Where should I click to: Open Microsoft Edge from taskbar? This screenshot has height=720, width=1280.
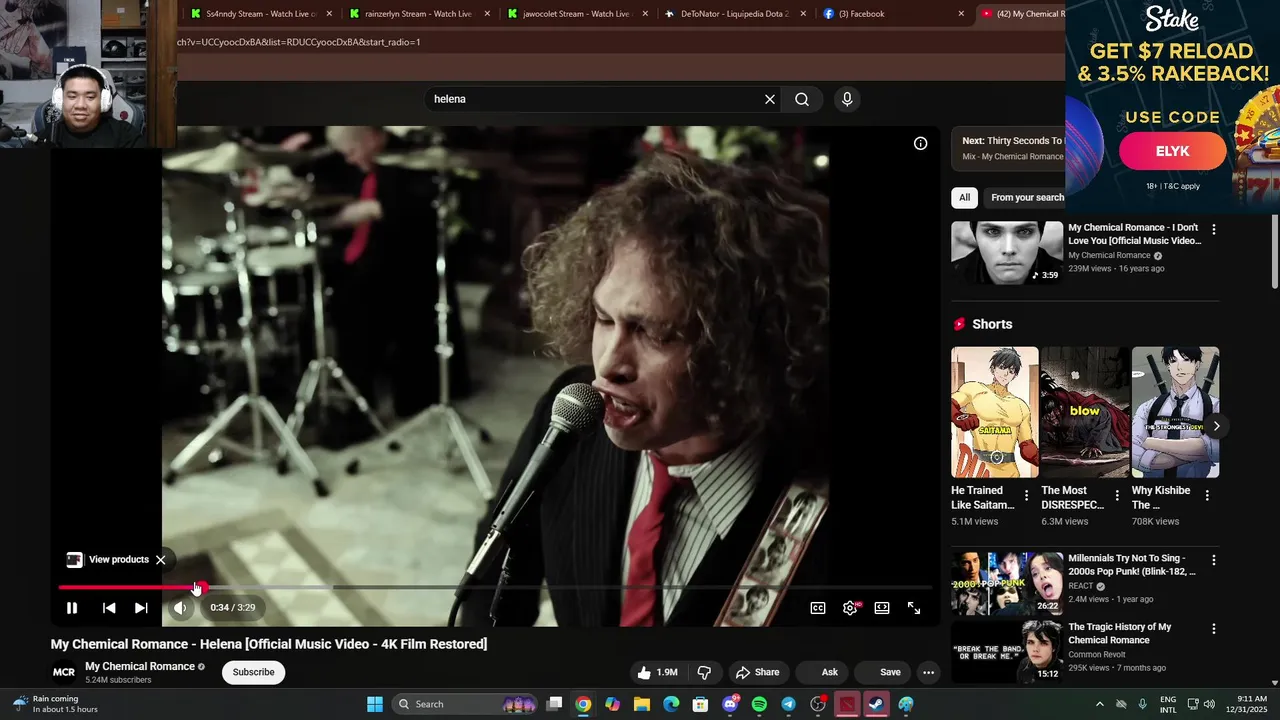(671, 704)
